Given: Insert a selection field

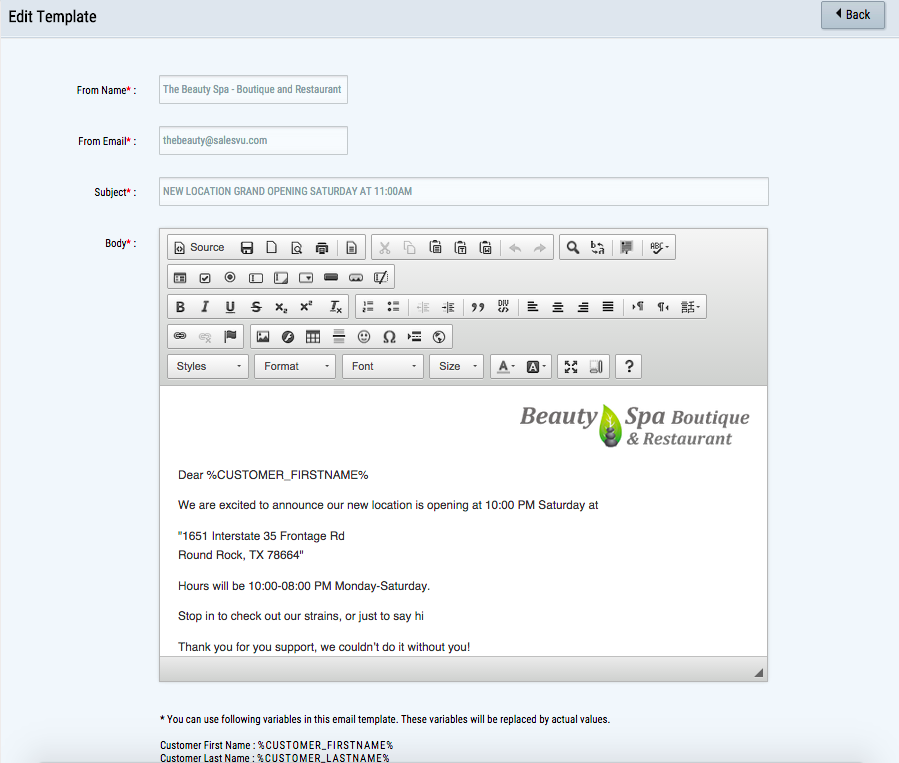Looking at the screenshot, I should [306, 278].
